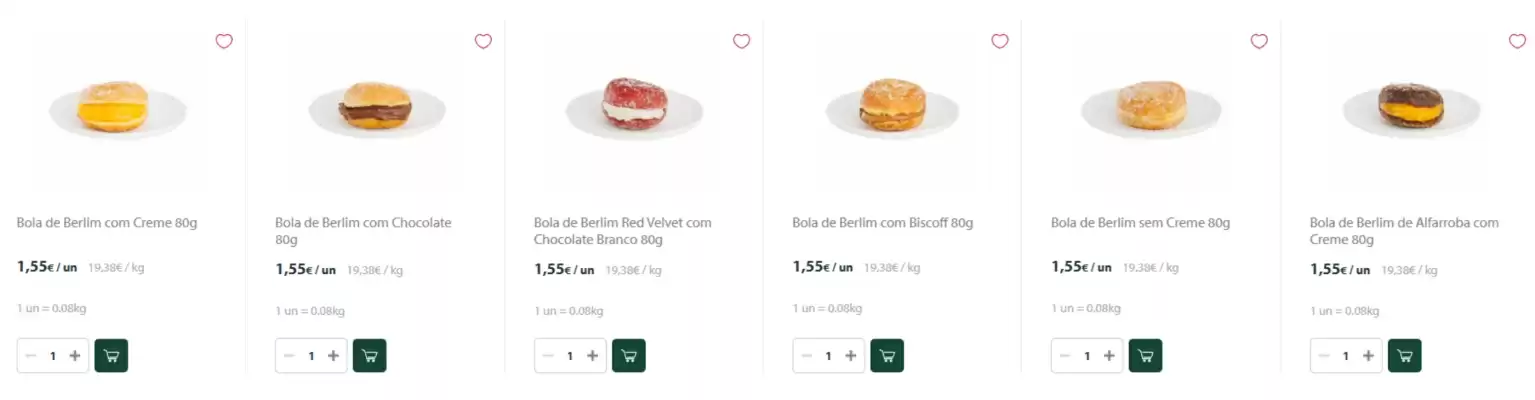
Task: Decrease quantity of Bola de Berlim com Chocolate
Action: point(289,356)
